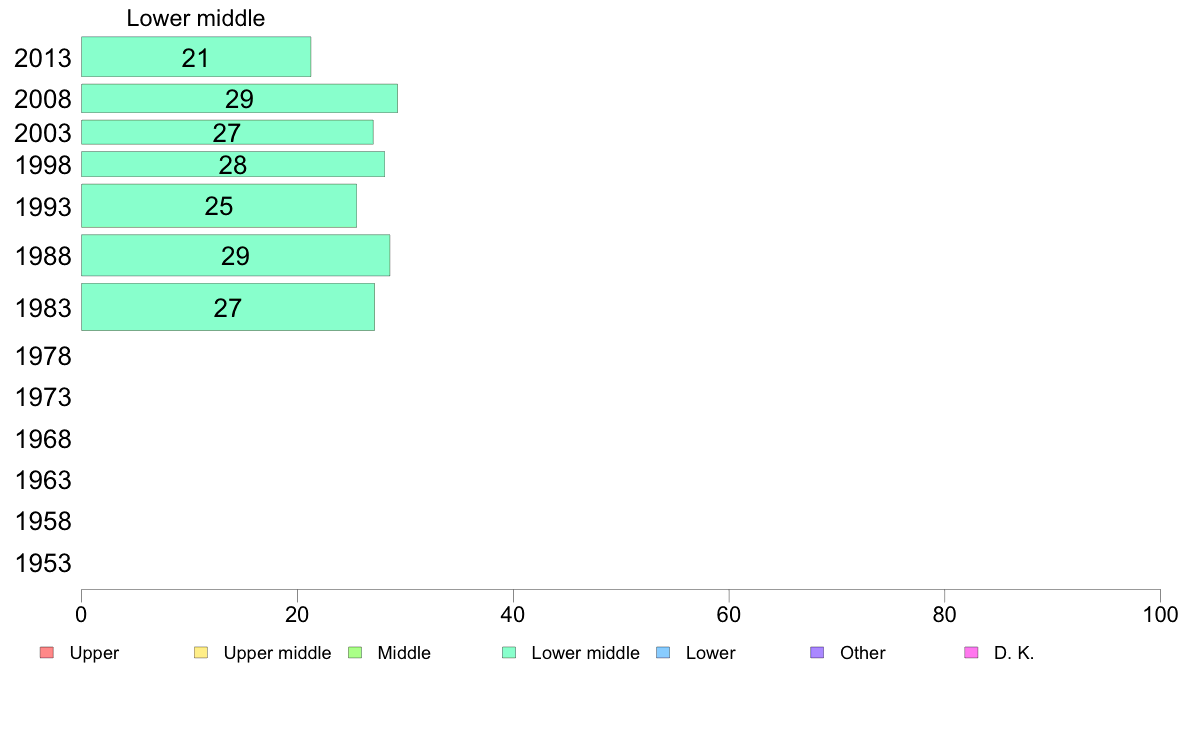Click the red Upper legend swatch
This screenshot has width=1188, height=736.
(47, 653)
